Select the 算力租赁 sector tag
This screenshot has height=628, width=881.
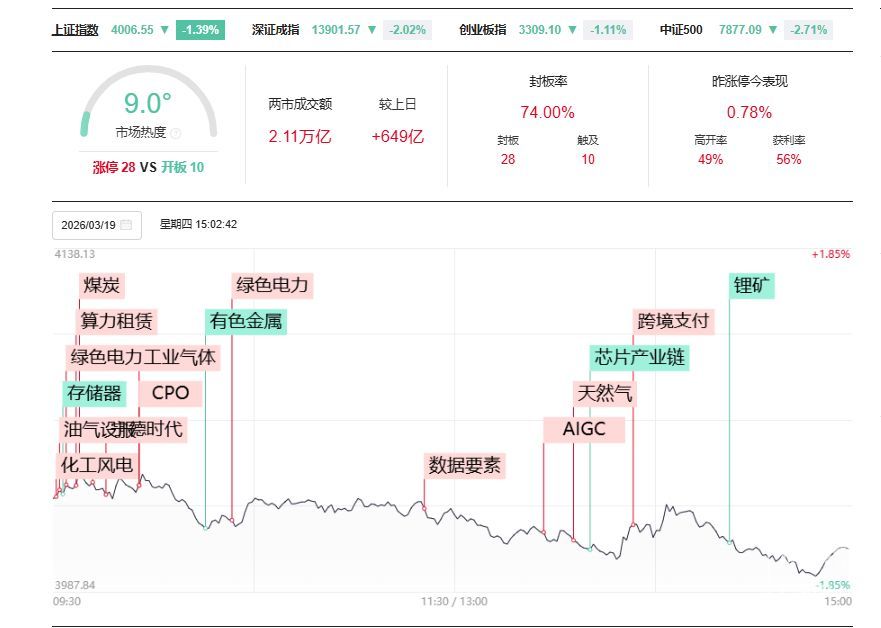(x=116, y=321)
